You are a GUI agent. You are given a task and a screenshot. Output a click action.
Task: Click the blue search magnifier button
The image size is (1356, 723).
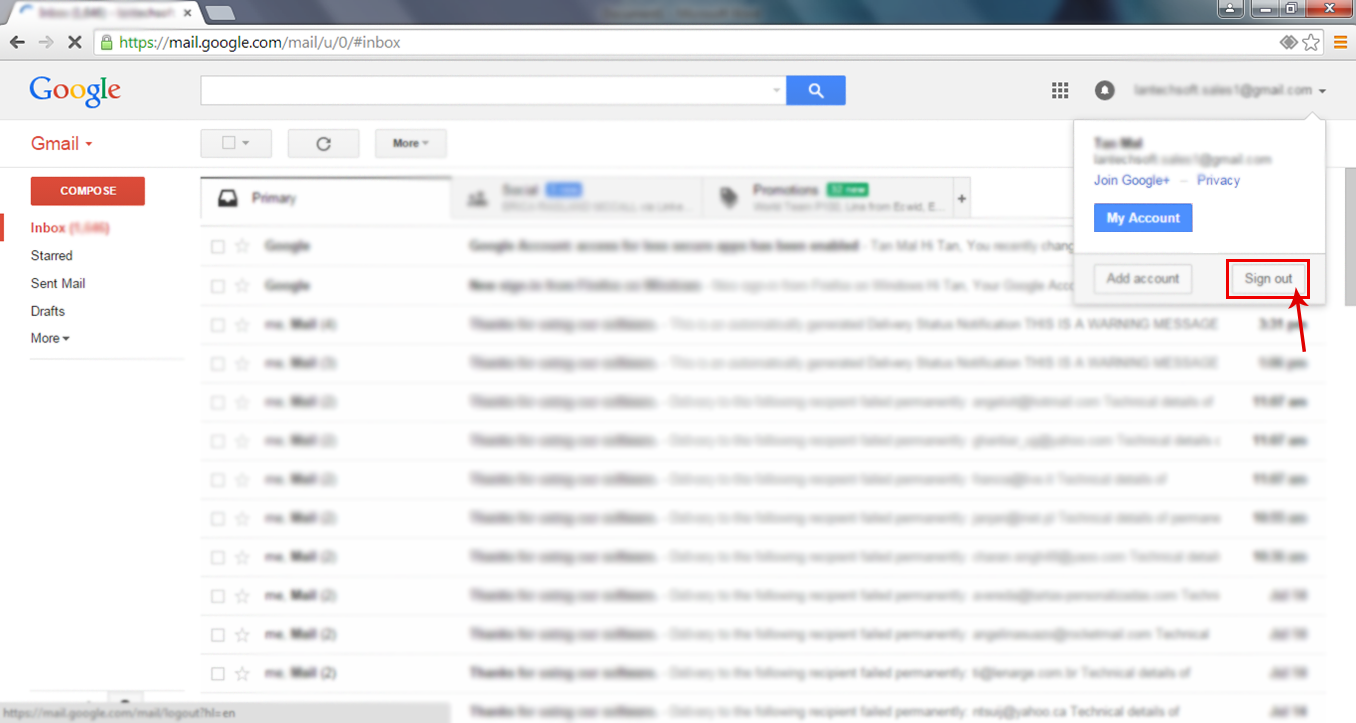pos(816,90)
